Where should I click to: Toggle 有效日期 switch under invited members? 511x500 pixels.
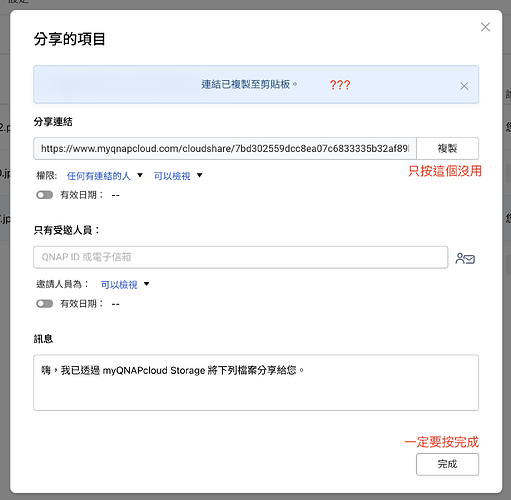45,304
